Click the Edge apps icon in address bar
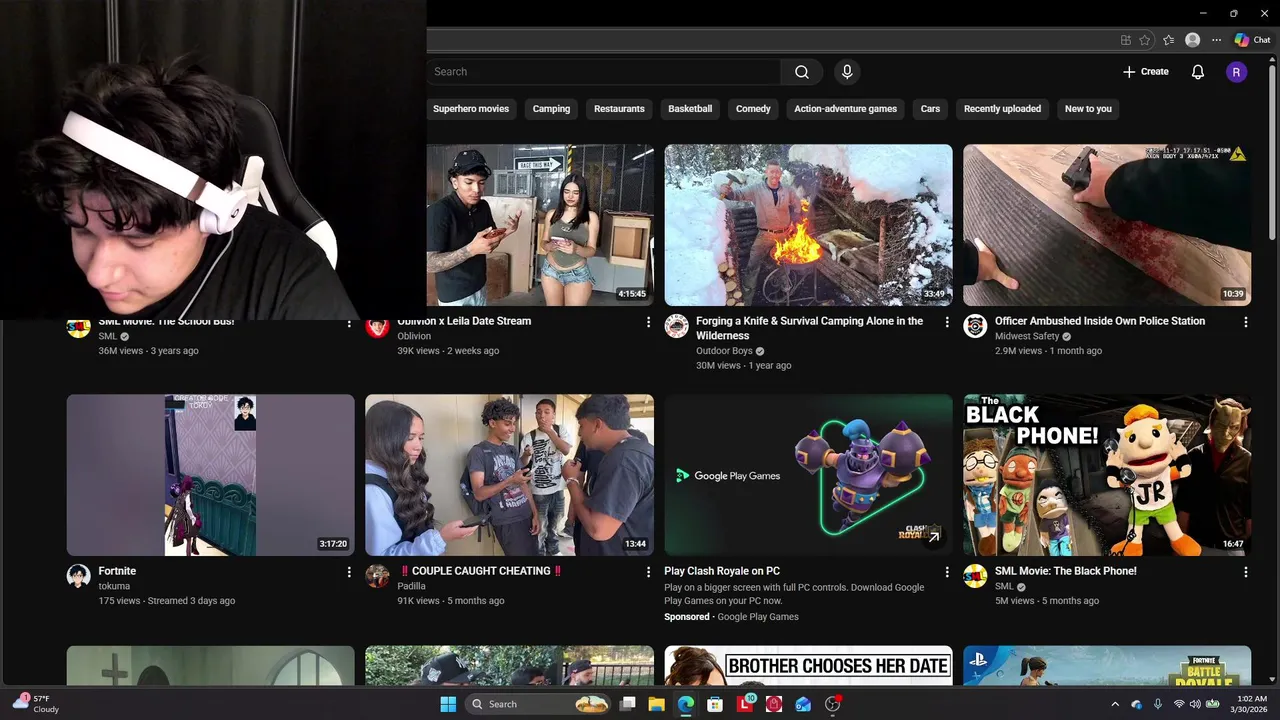1280x720 pixels. pos(1126,40)
